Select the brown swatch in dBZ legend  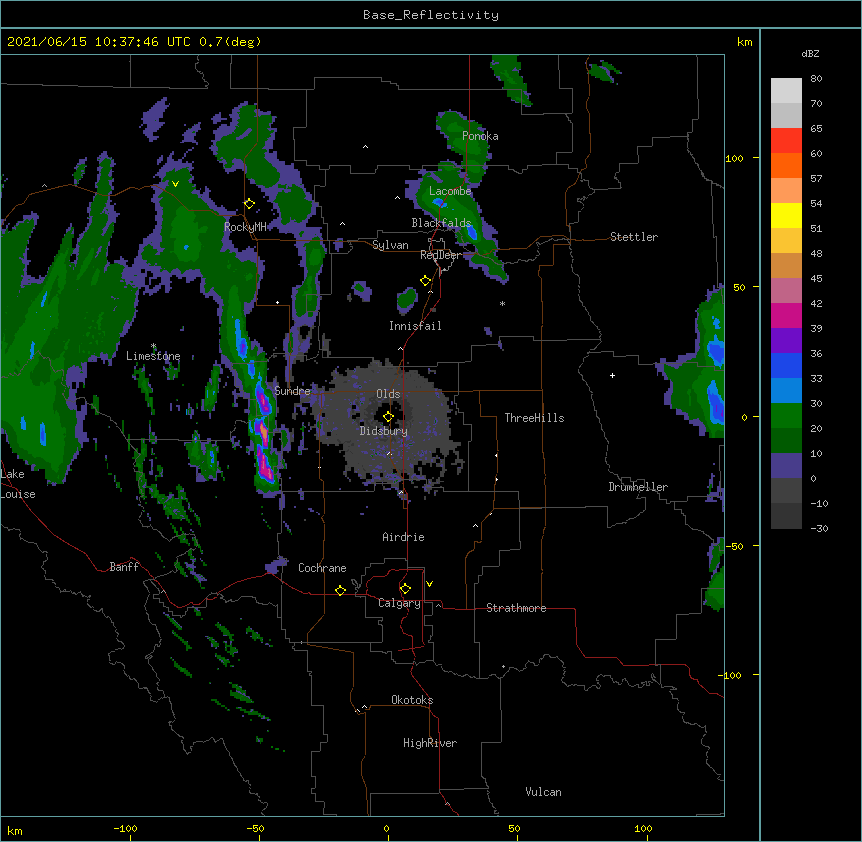coord(786,266)
